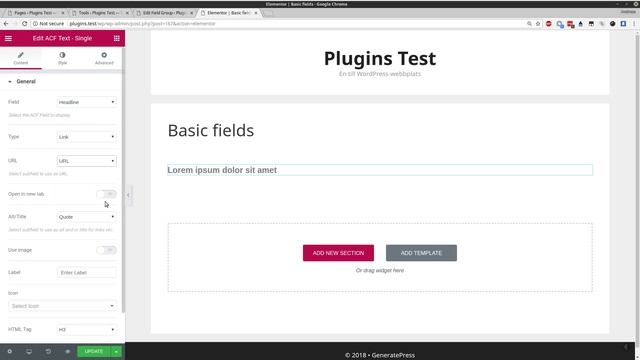The width and height of the screenshot is (640, 360).
Task: Open page settings gear in bottom bar
Action: click(9, 351)
